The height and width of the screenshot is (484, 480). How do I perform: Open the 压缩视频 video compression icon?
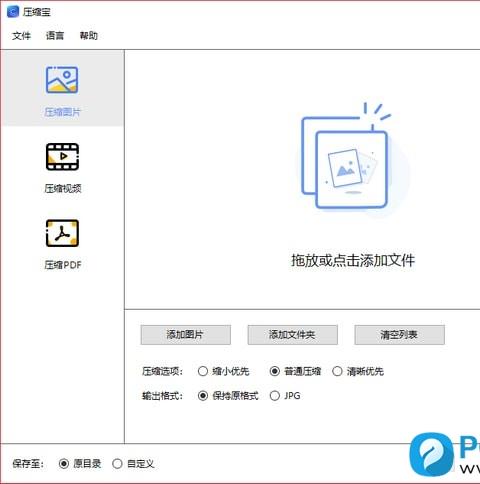coord(62,157)
